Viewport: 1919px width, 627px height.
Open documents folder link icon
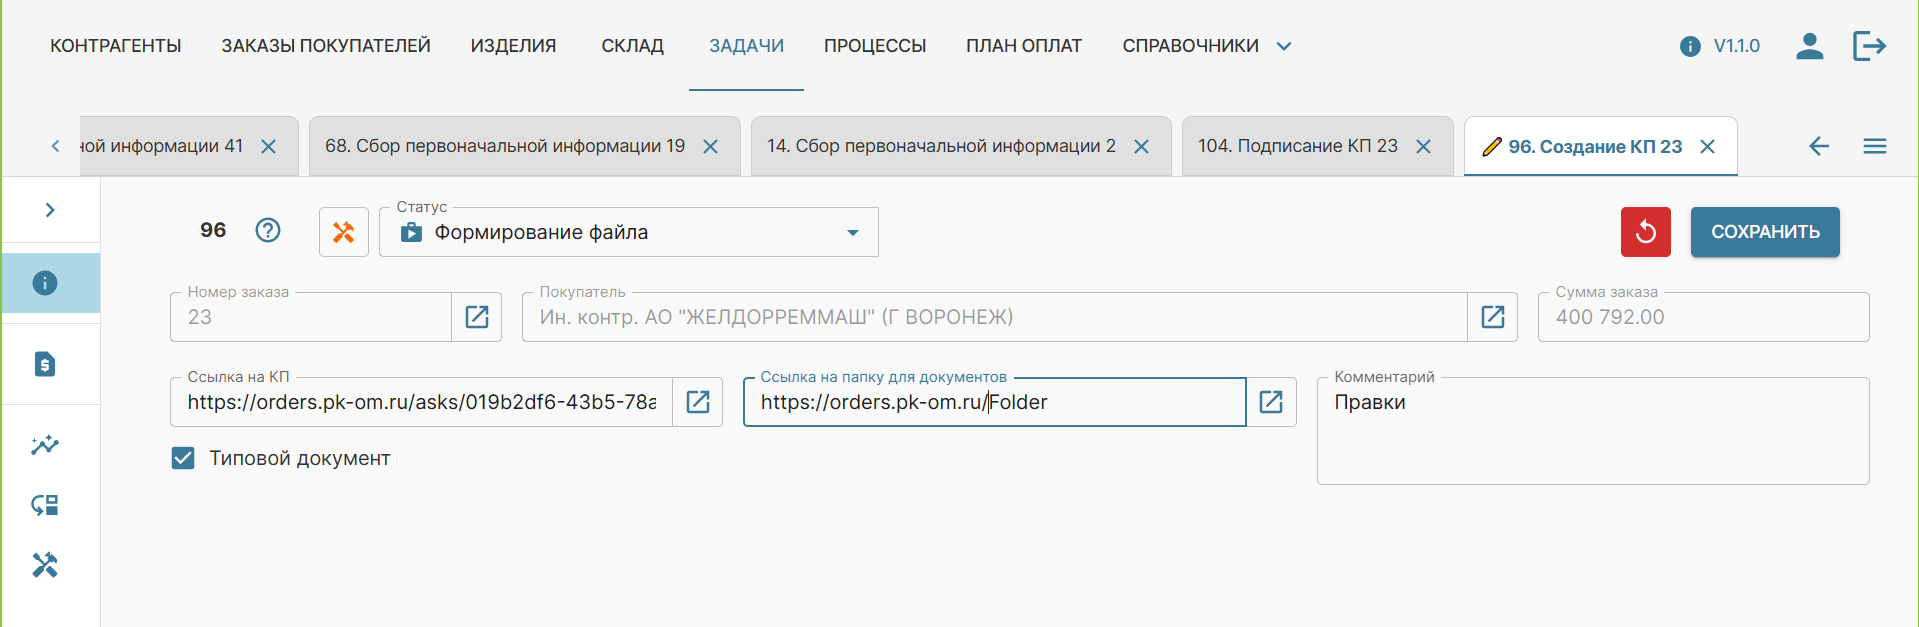[1271, 402]
